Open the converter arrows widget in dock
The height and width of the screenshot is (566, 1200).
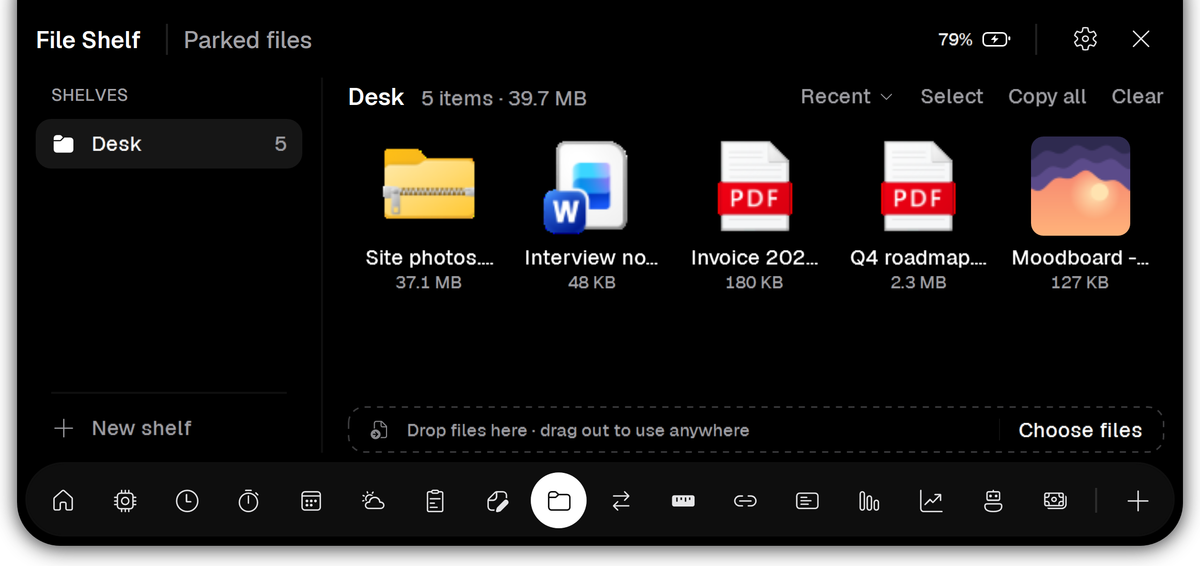[x=621, y=501]
